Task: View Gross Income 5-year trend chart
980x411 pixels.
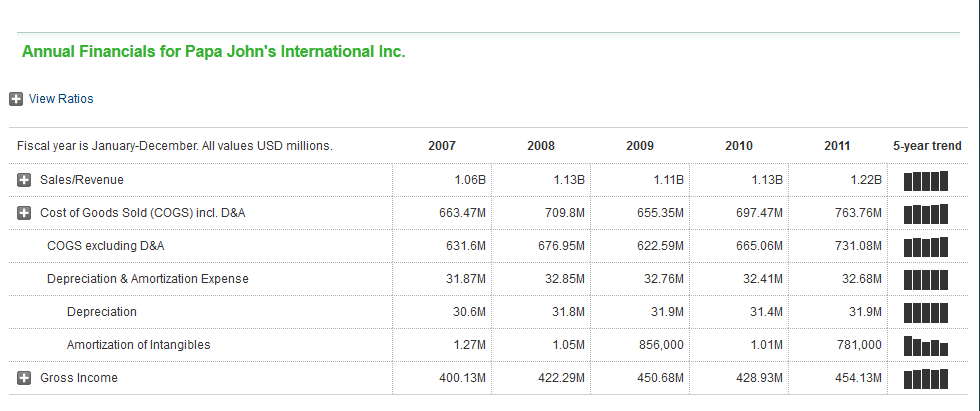Action: coord(926,379)
